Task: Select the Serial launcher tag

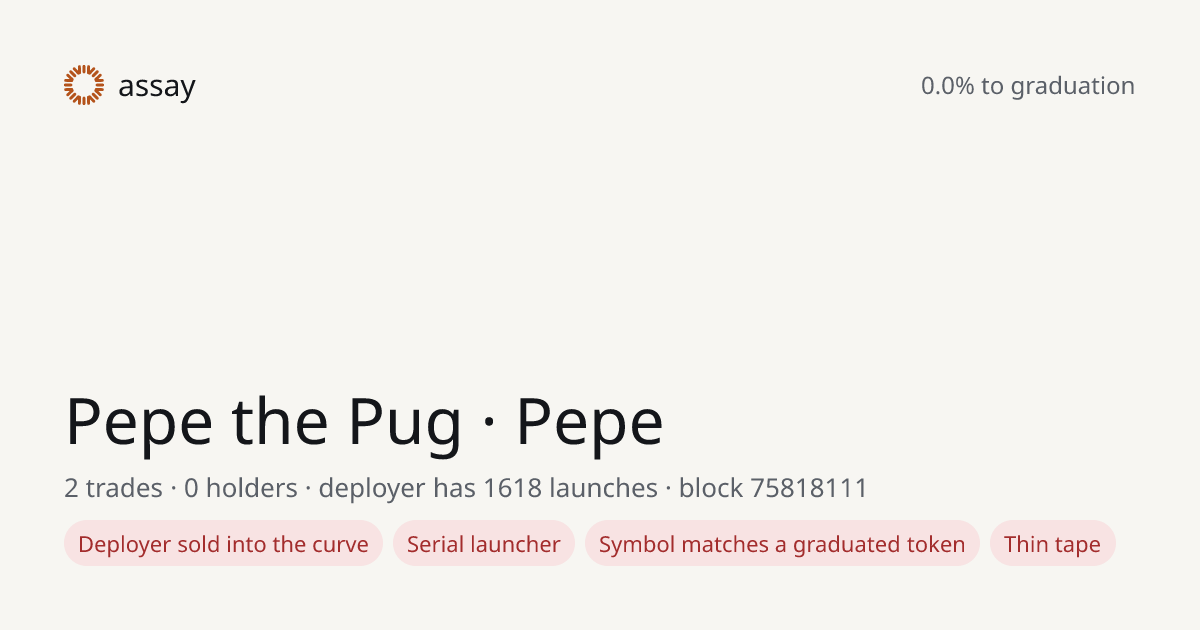Action: [484, 544]
